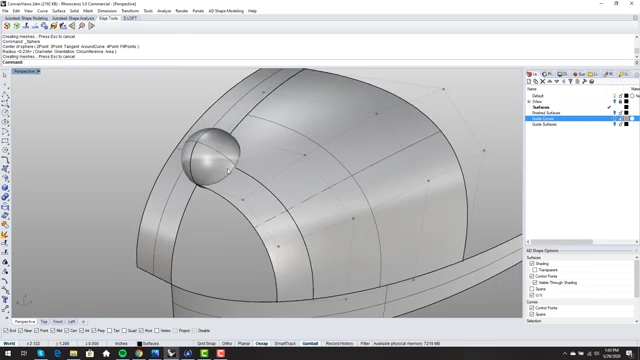Click the Inches units field
This screenshot has height=360, width=640.
(x=121, y=344)
